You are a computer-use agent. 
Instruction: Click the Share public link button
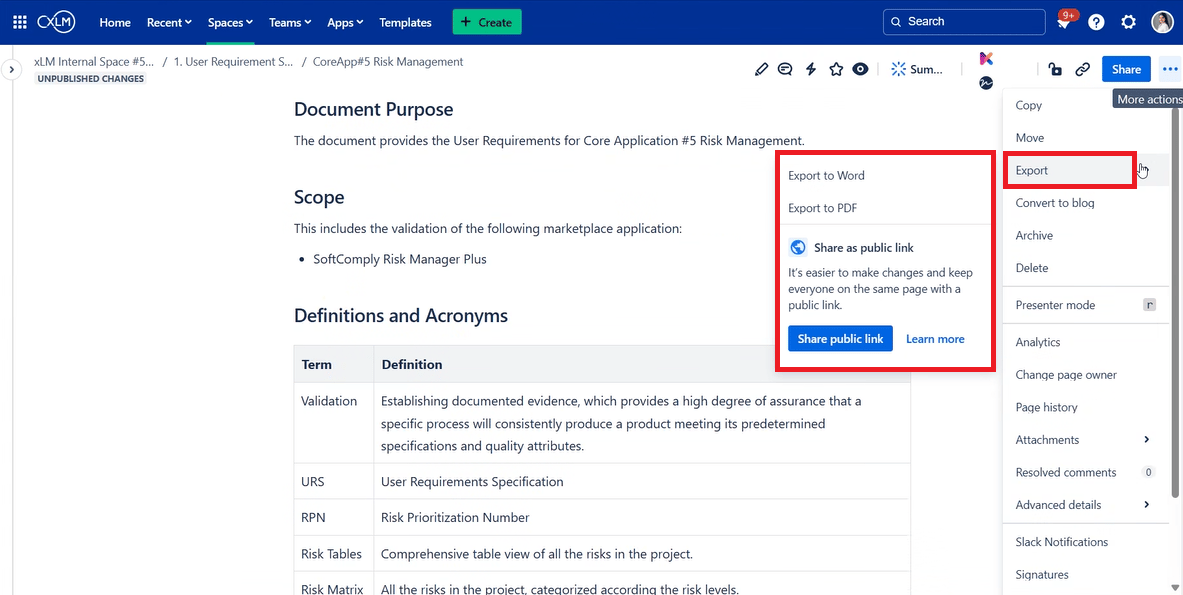point(840,339)
